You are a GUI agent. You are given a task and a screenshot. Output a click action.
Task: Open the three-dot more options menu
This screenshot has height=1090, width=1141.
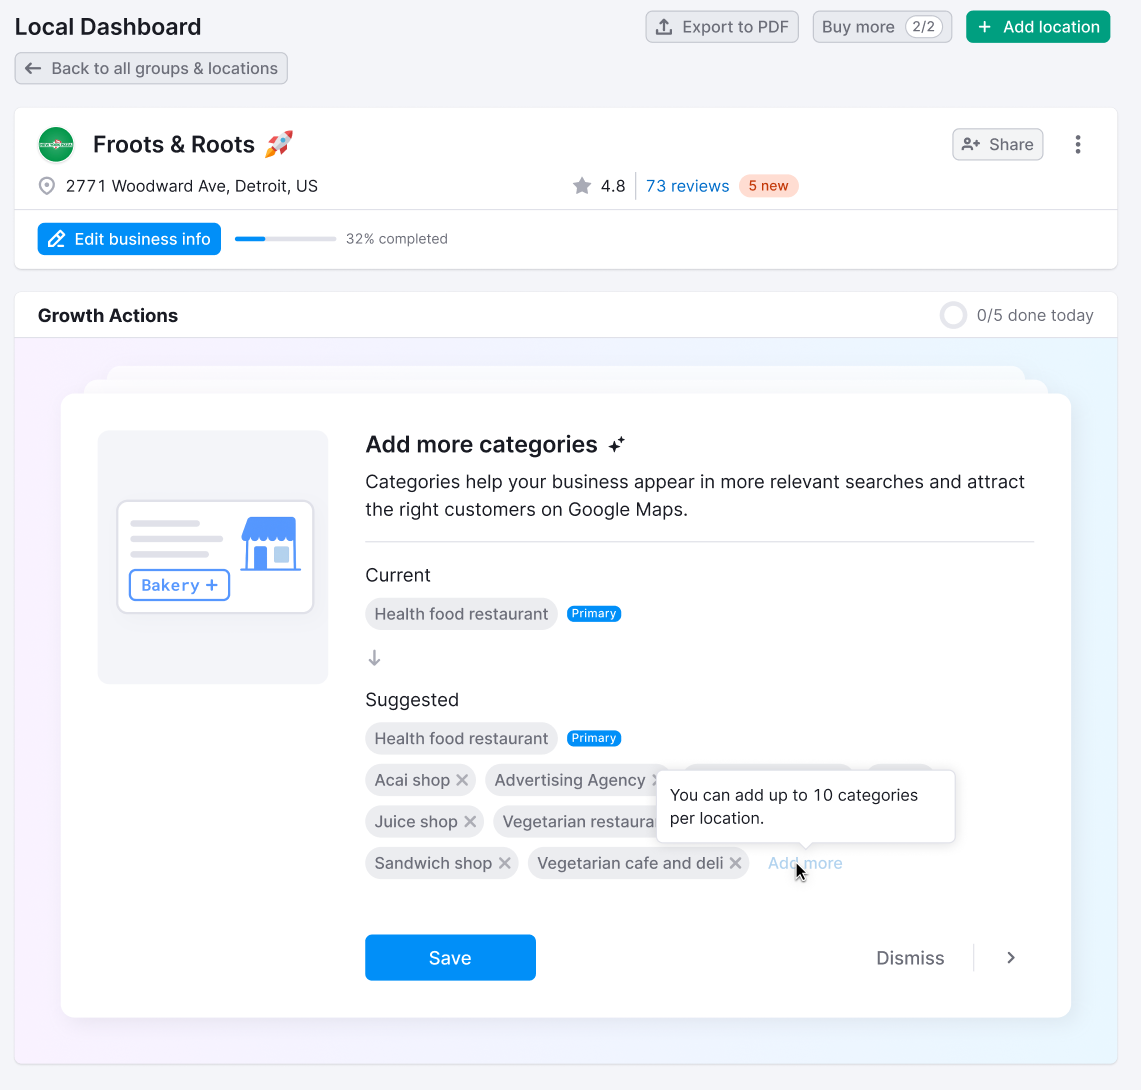1077,145
